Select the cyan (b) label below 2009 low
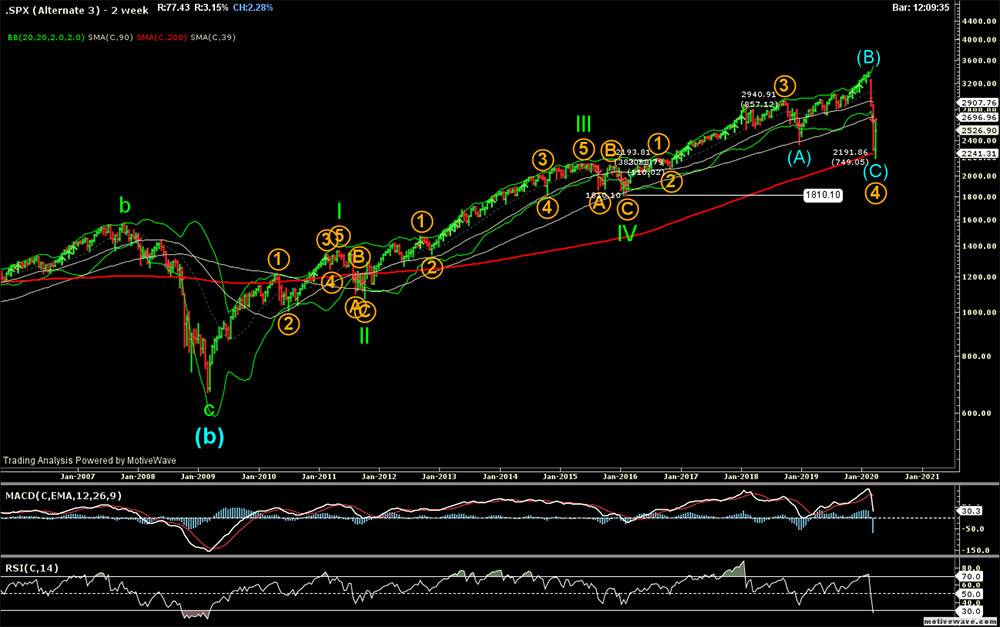This screenshot has width=1000, height=627. [x=209, y=435]
